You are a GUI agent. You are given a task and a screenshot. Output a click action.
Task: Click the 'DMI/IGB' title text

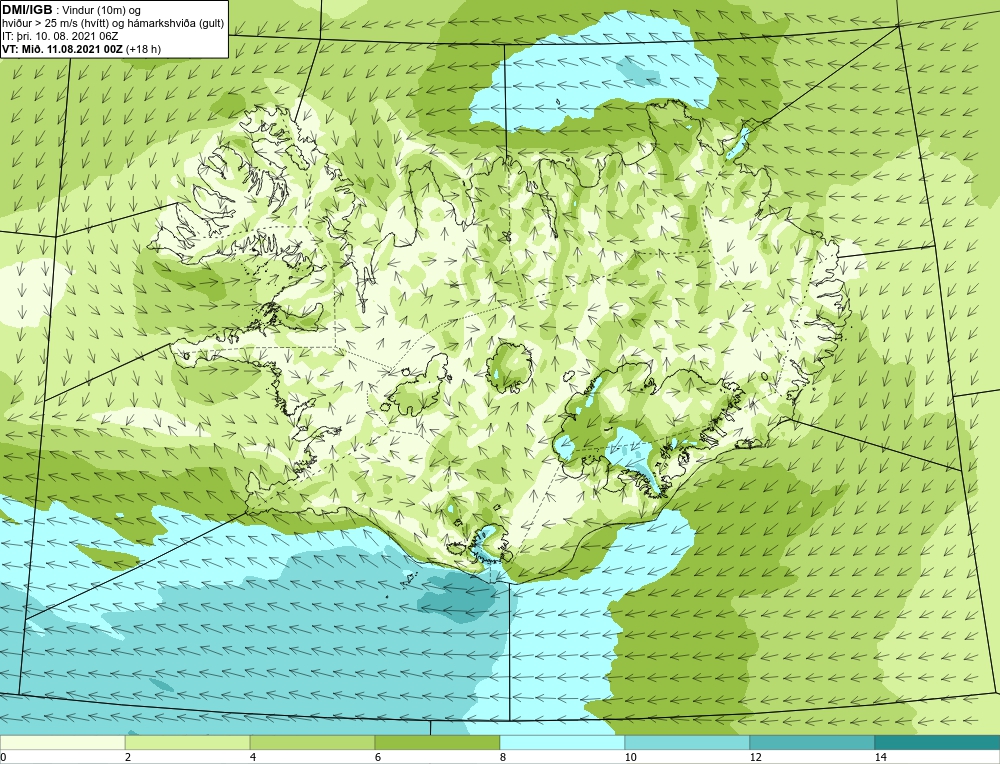click(27, 10)
